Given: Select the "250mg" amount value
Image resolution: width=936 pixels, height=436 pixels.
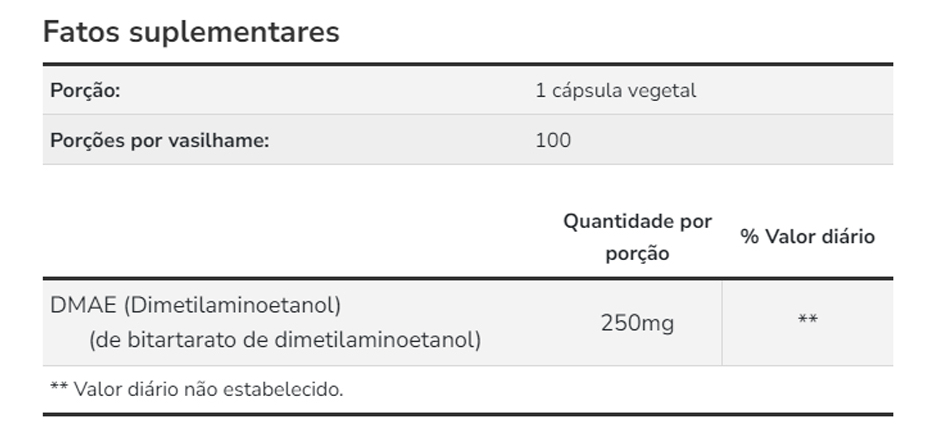Looking at the screenshot, I should [x=637, y=323].
